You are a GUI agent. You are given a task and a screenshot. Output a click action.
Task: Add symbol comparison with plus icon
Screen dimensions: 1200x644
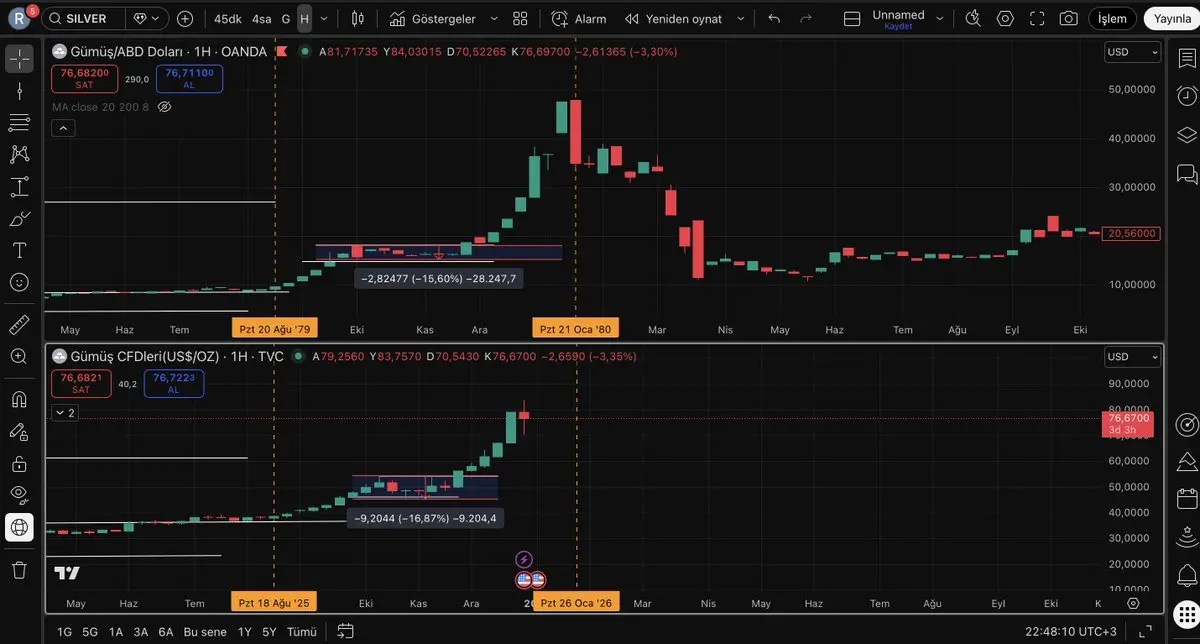[x=185, y=19]
